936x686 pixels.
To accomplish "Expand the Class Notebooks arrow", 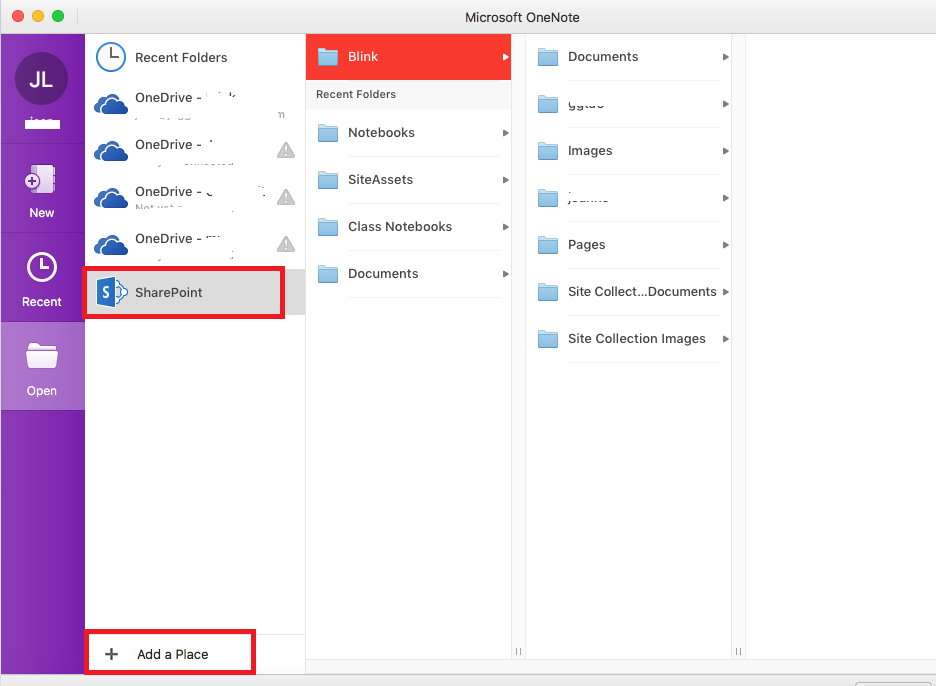I will [x=506, y=227].
